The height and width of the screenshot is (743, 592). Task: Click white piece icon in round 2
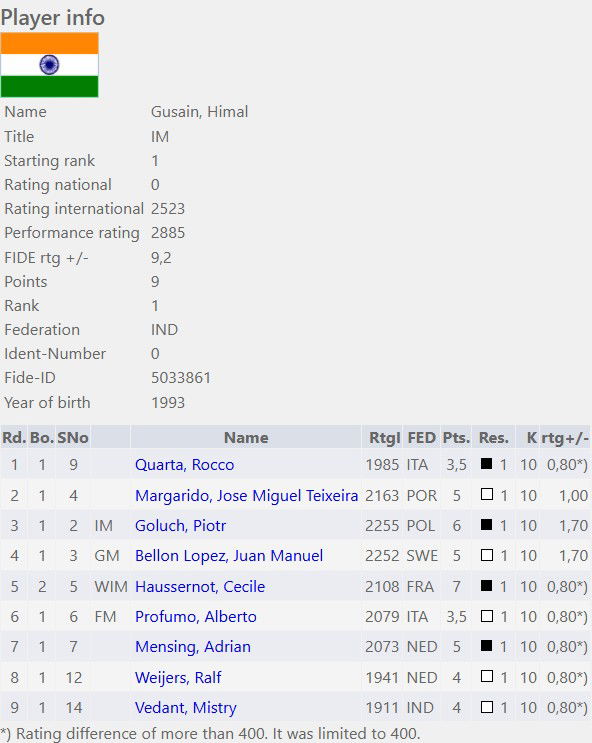point(486,494)
